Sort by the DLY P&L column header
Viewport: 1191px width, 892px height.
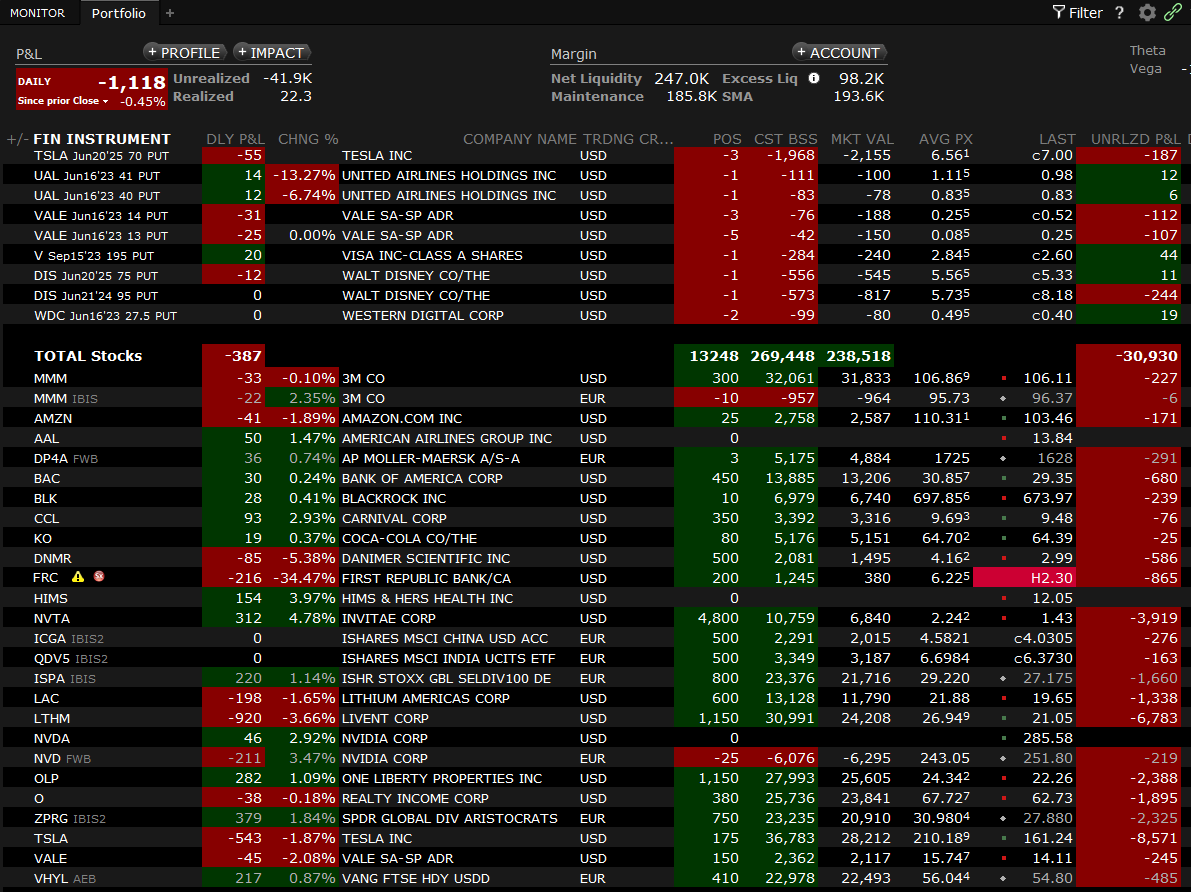pos(235,139)
